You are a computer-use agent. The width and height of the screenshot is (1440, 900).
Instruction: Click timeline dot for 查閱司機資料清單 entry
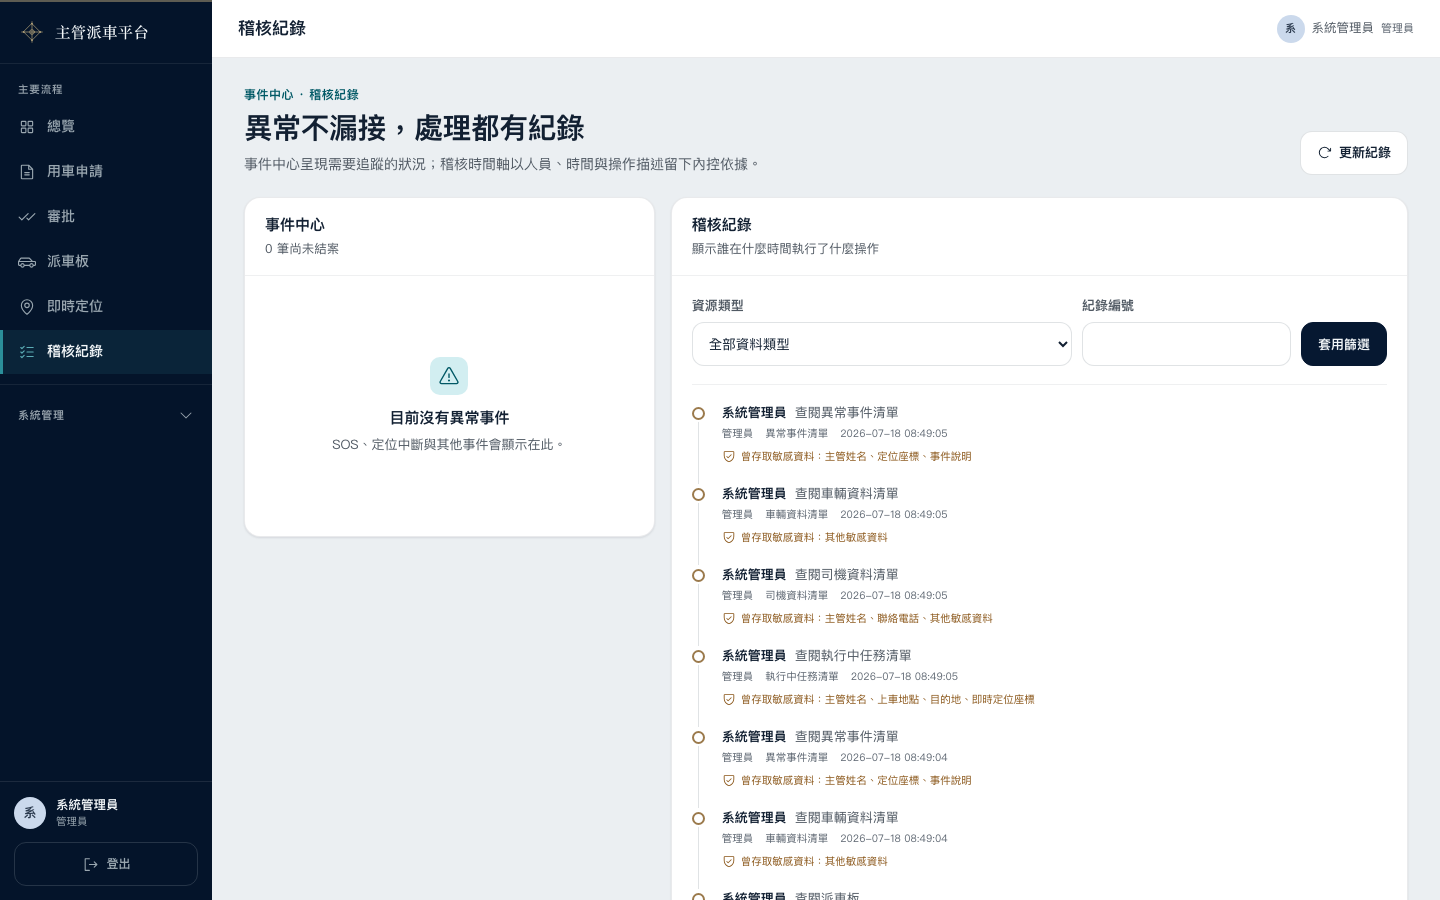[x=699, y=575]
